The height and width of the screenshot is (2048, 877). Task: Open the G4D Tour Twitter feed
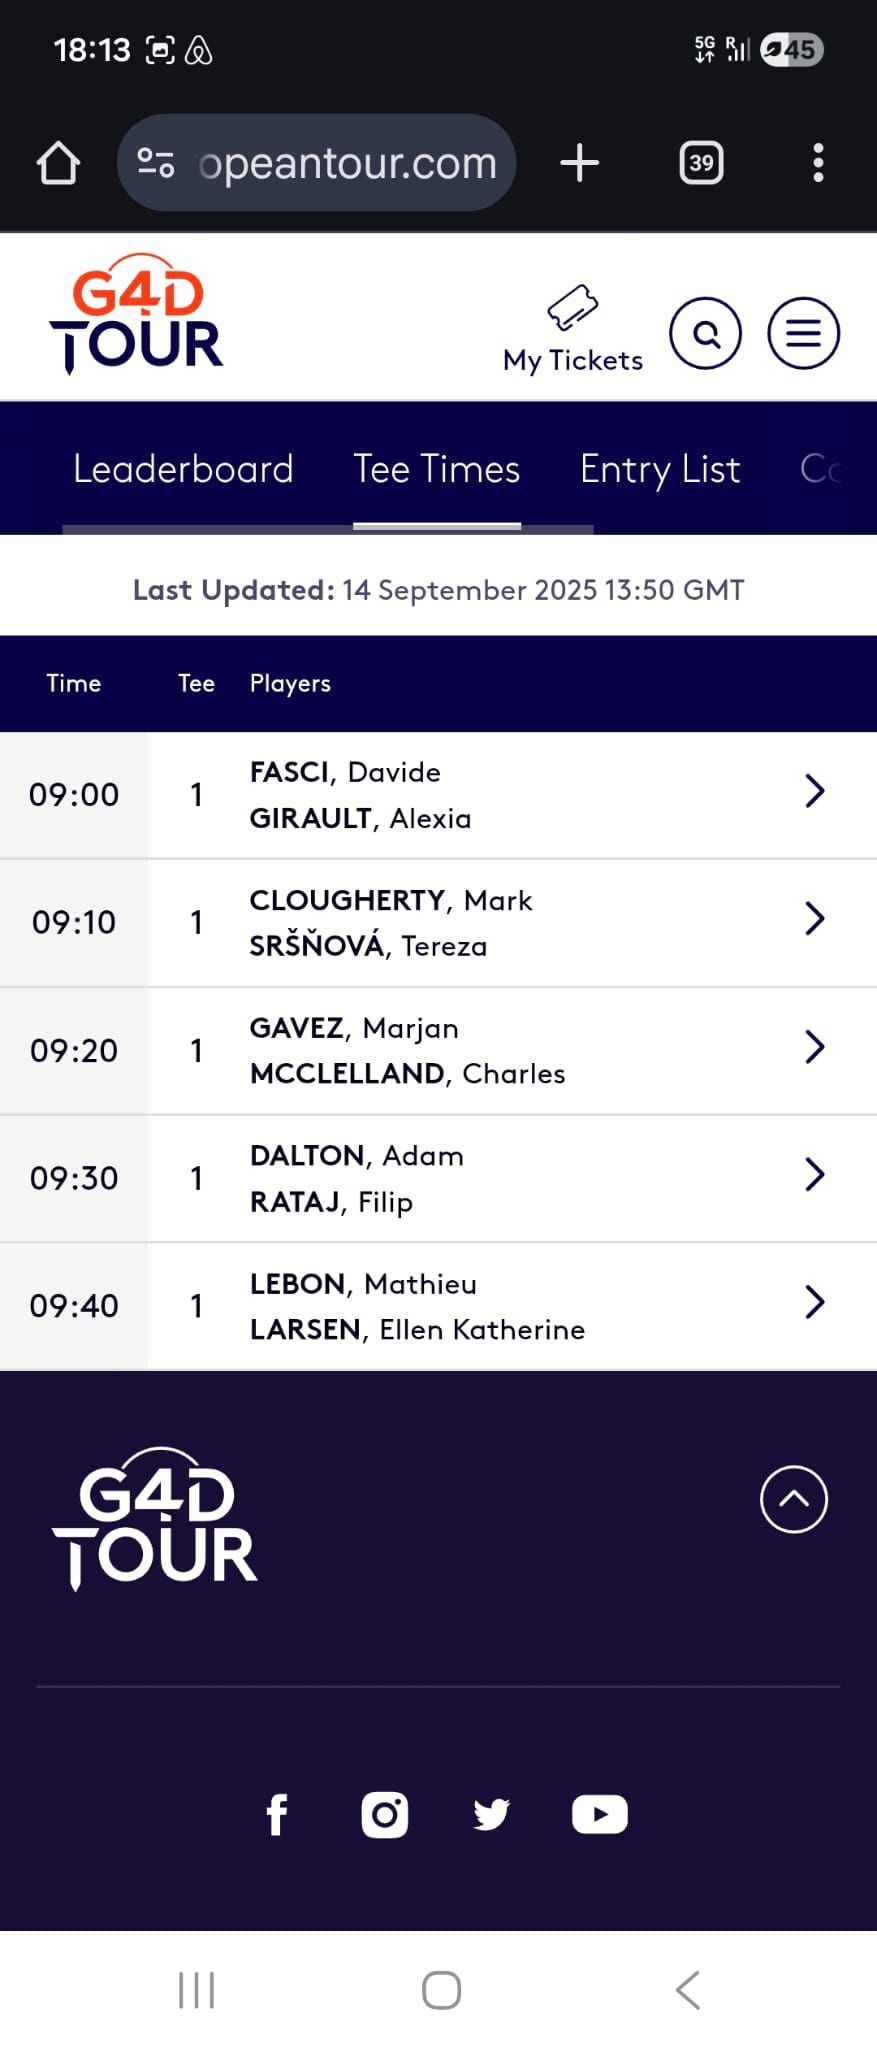[491, 1815]
